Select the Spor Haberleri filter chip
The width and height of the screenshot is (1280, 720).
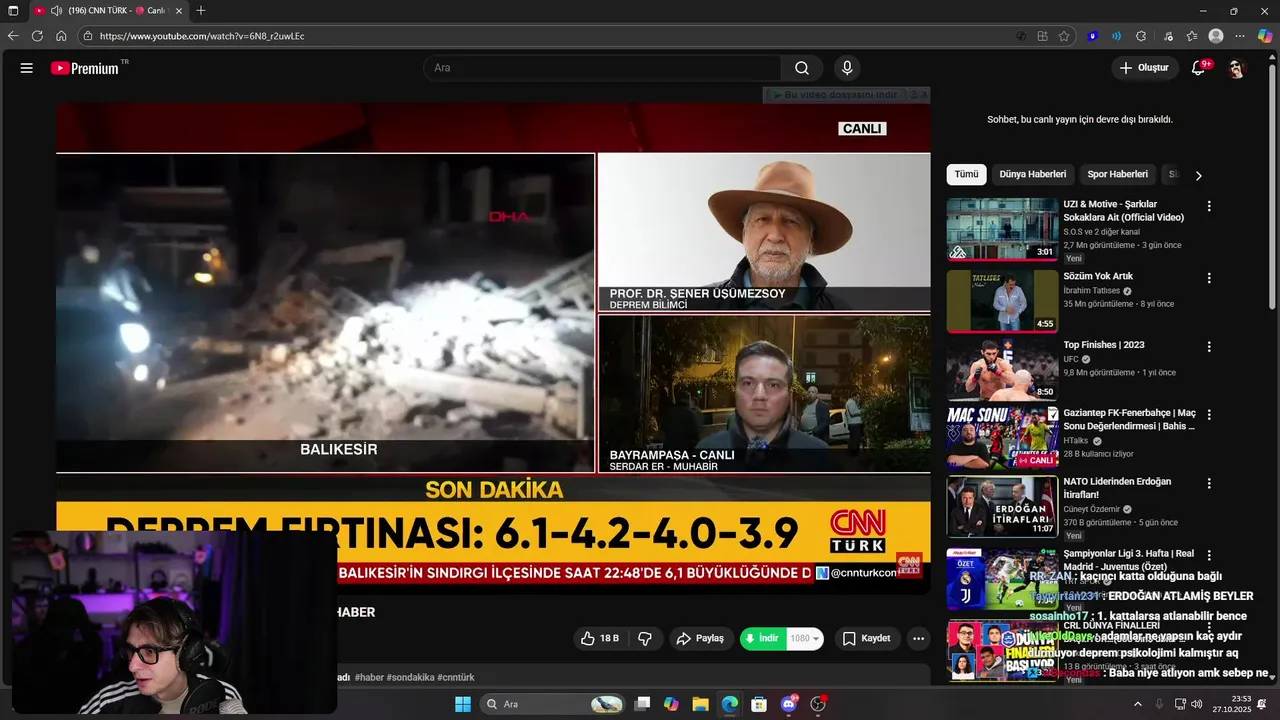point(1117,174)
